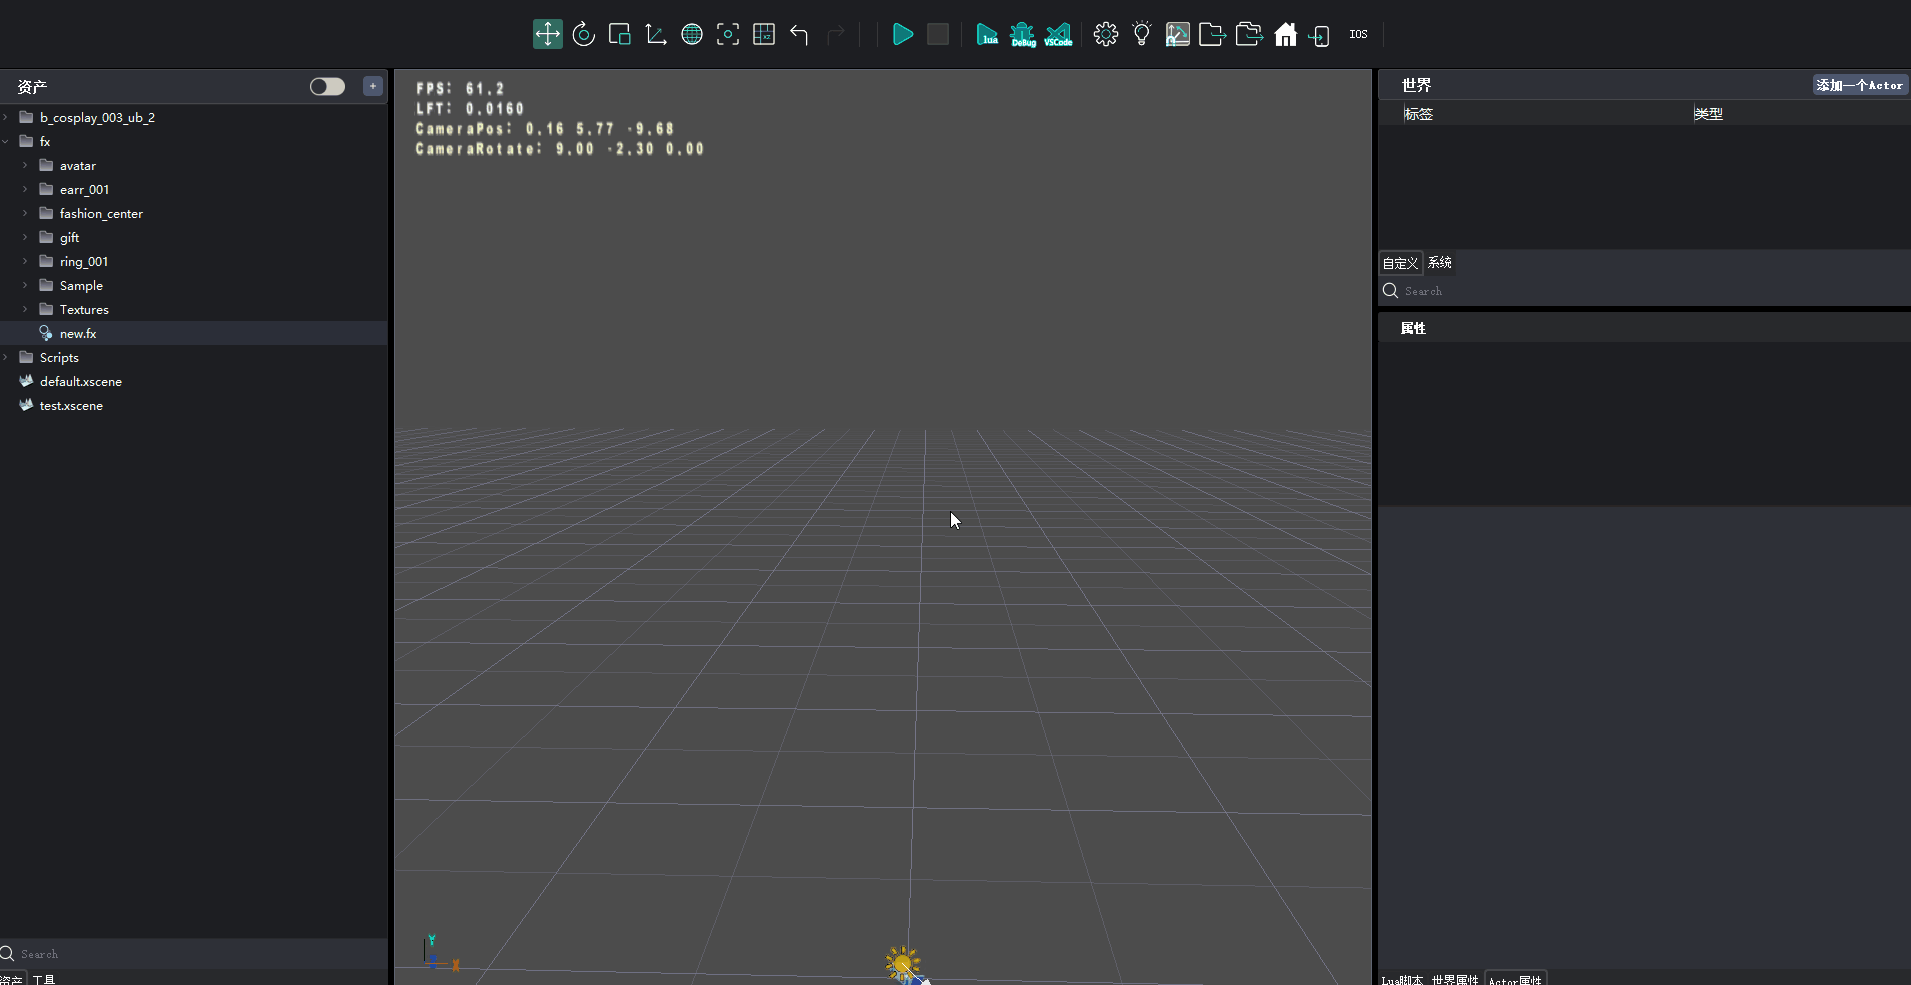Click 添加一个Actor button

[1860, 85]
